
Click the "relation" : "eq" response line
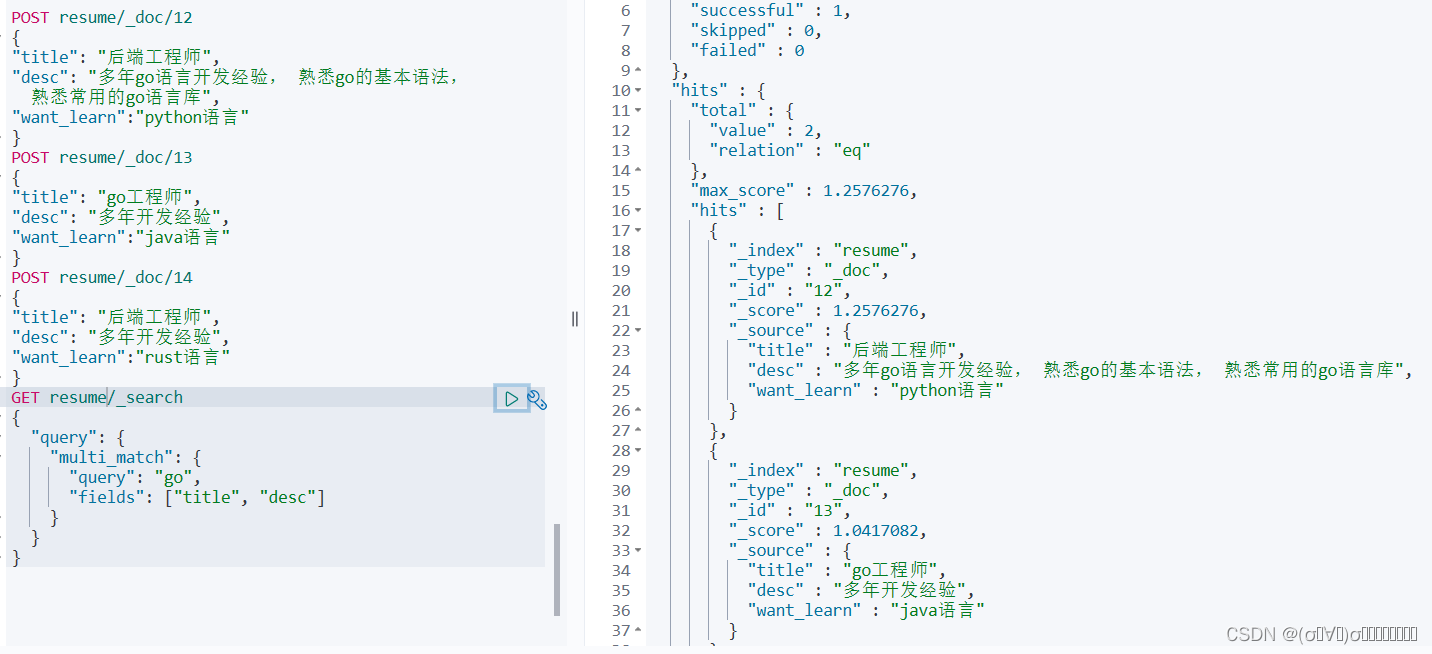[790, 151]
